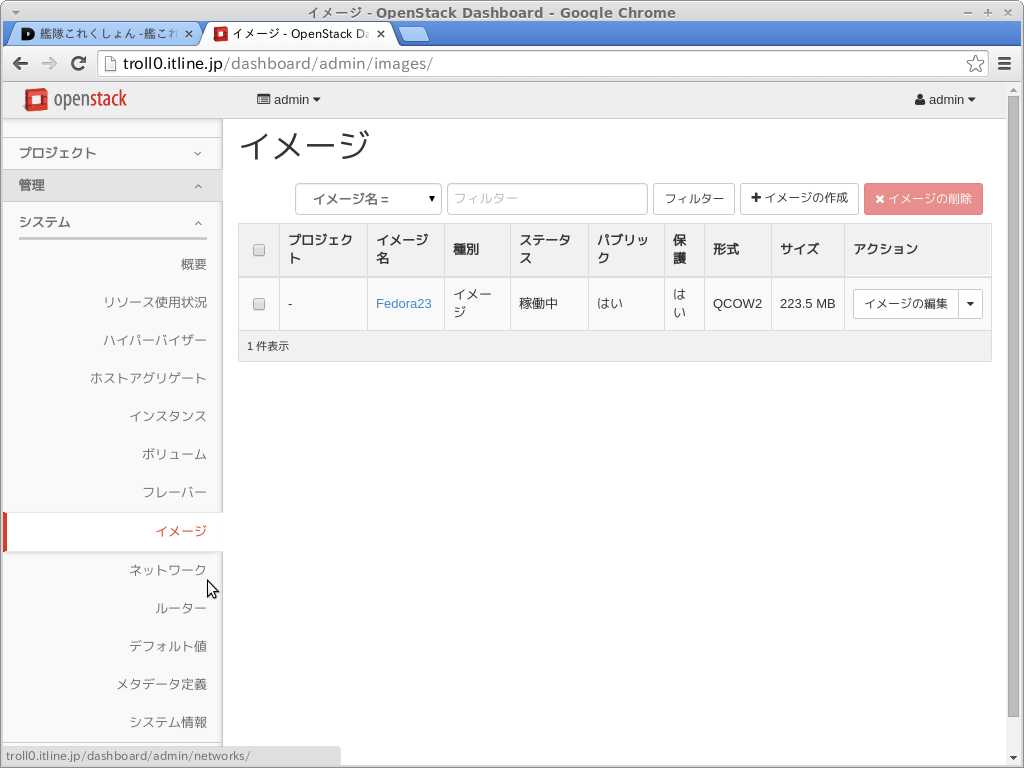Open a new browser tab
1024x768 pixels.
click(413, 34)
